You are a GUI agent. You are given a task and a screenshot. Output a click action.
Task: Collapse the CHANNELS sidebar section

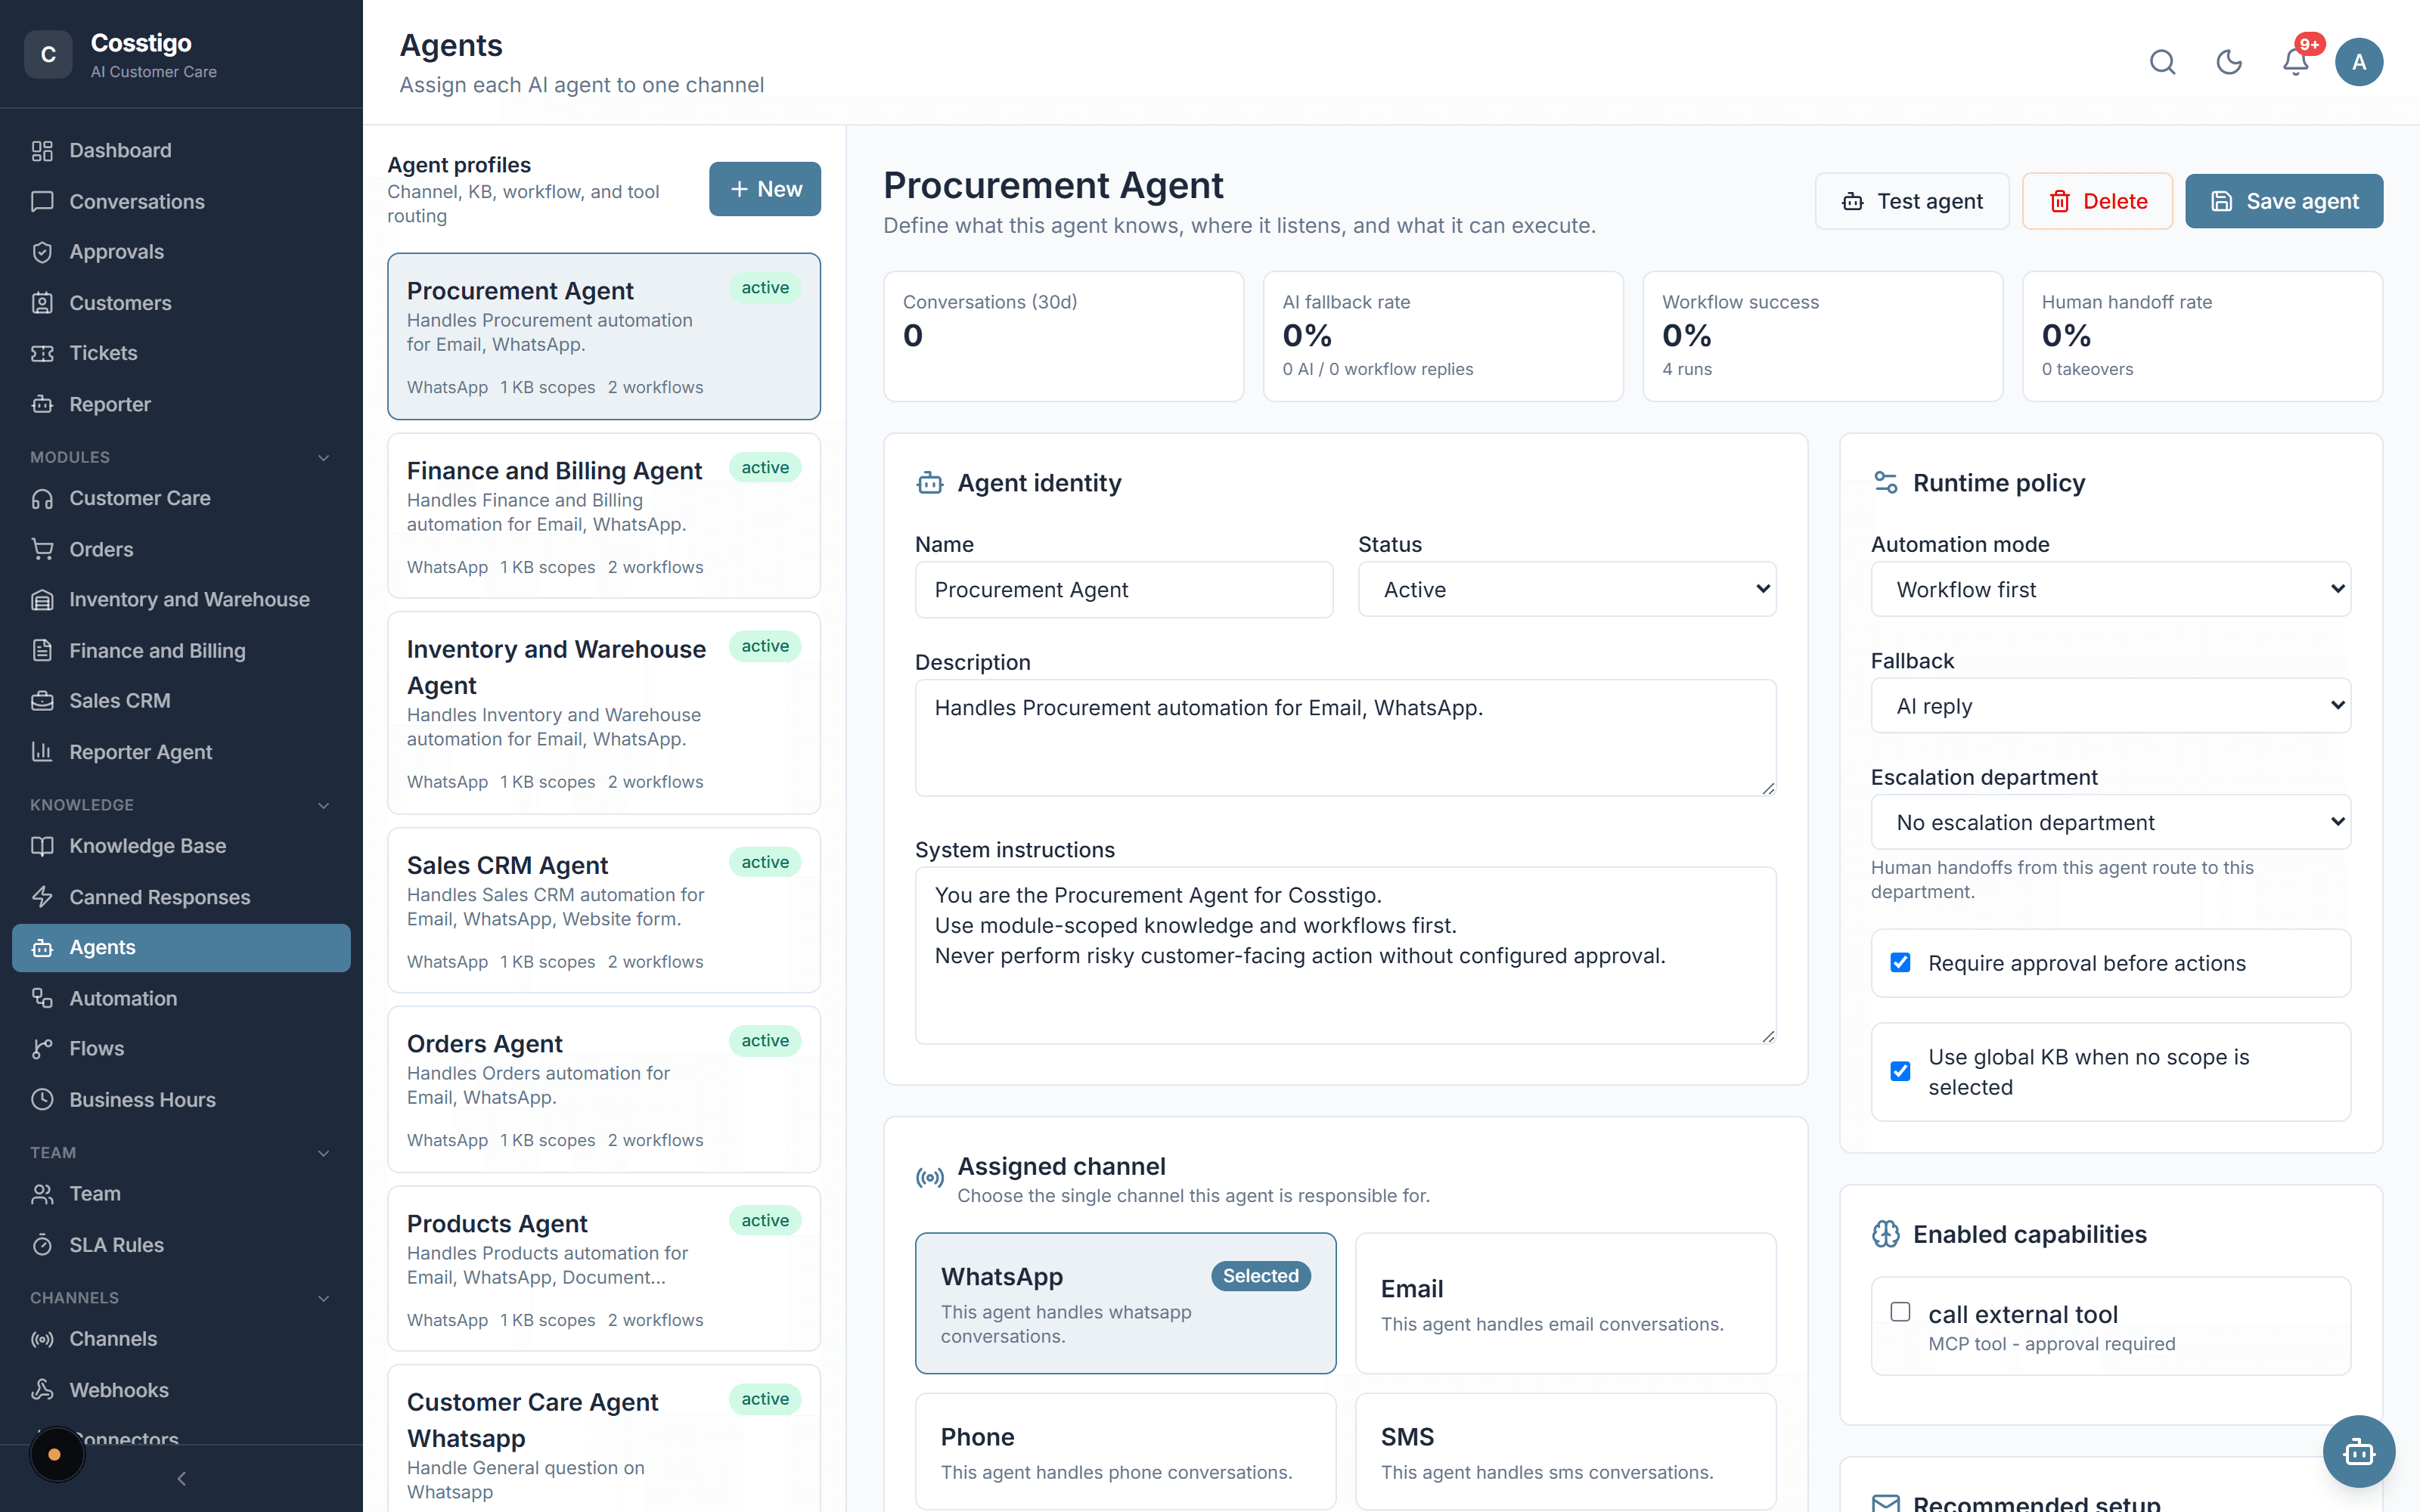(323, 1298)
